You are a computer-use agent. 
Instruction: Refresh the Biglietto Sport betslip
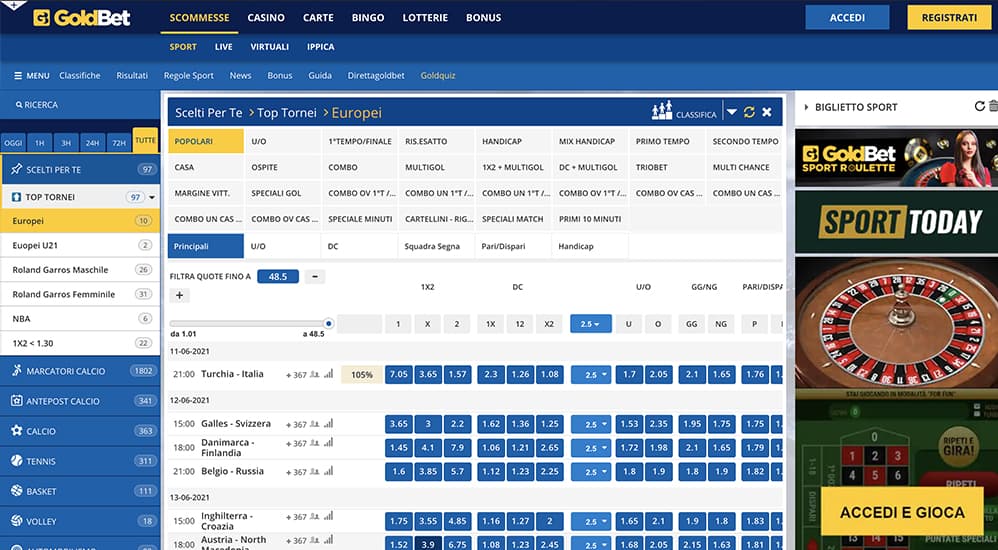980,106
